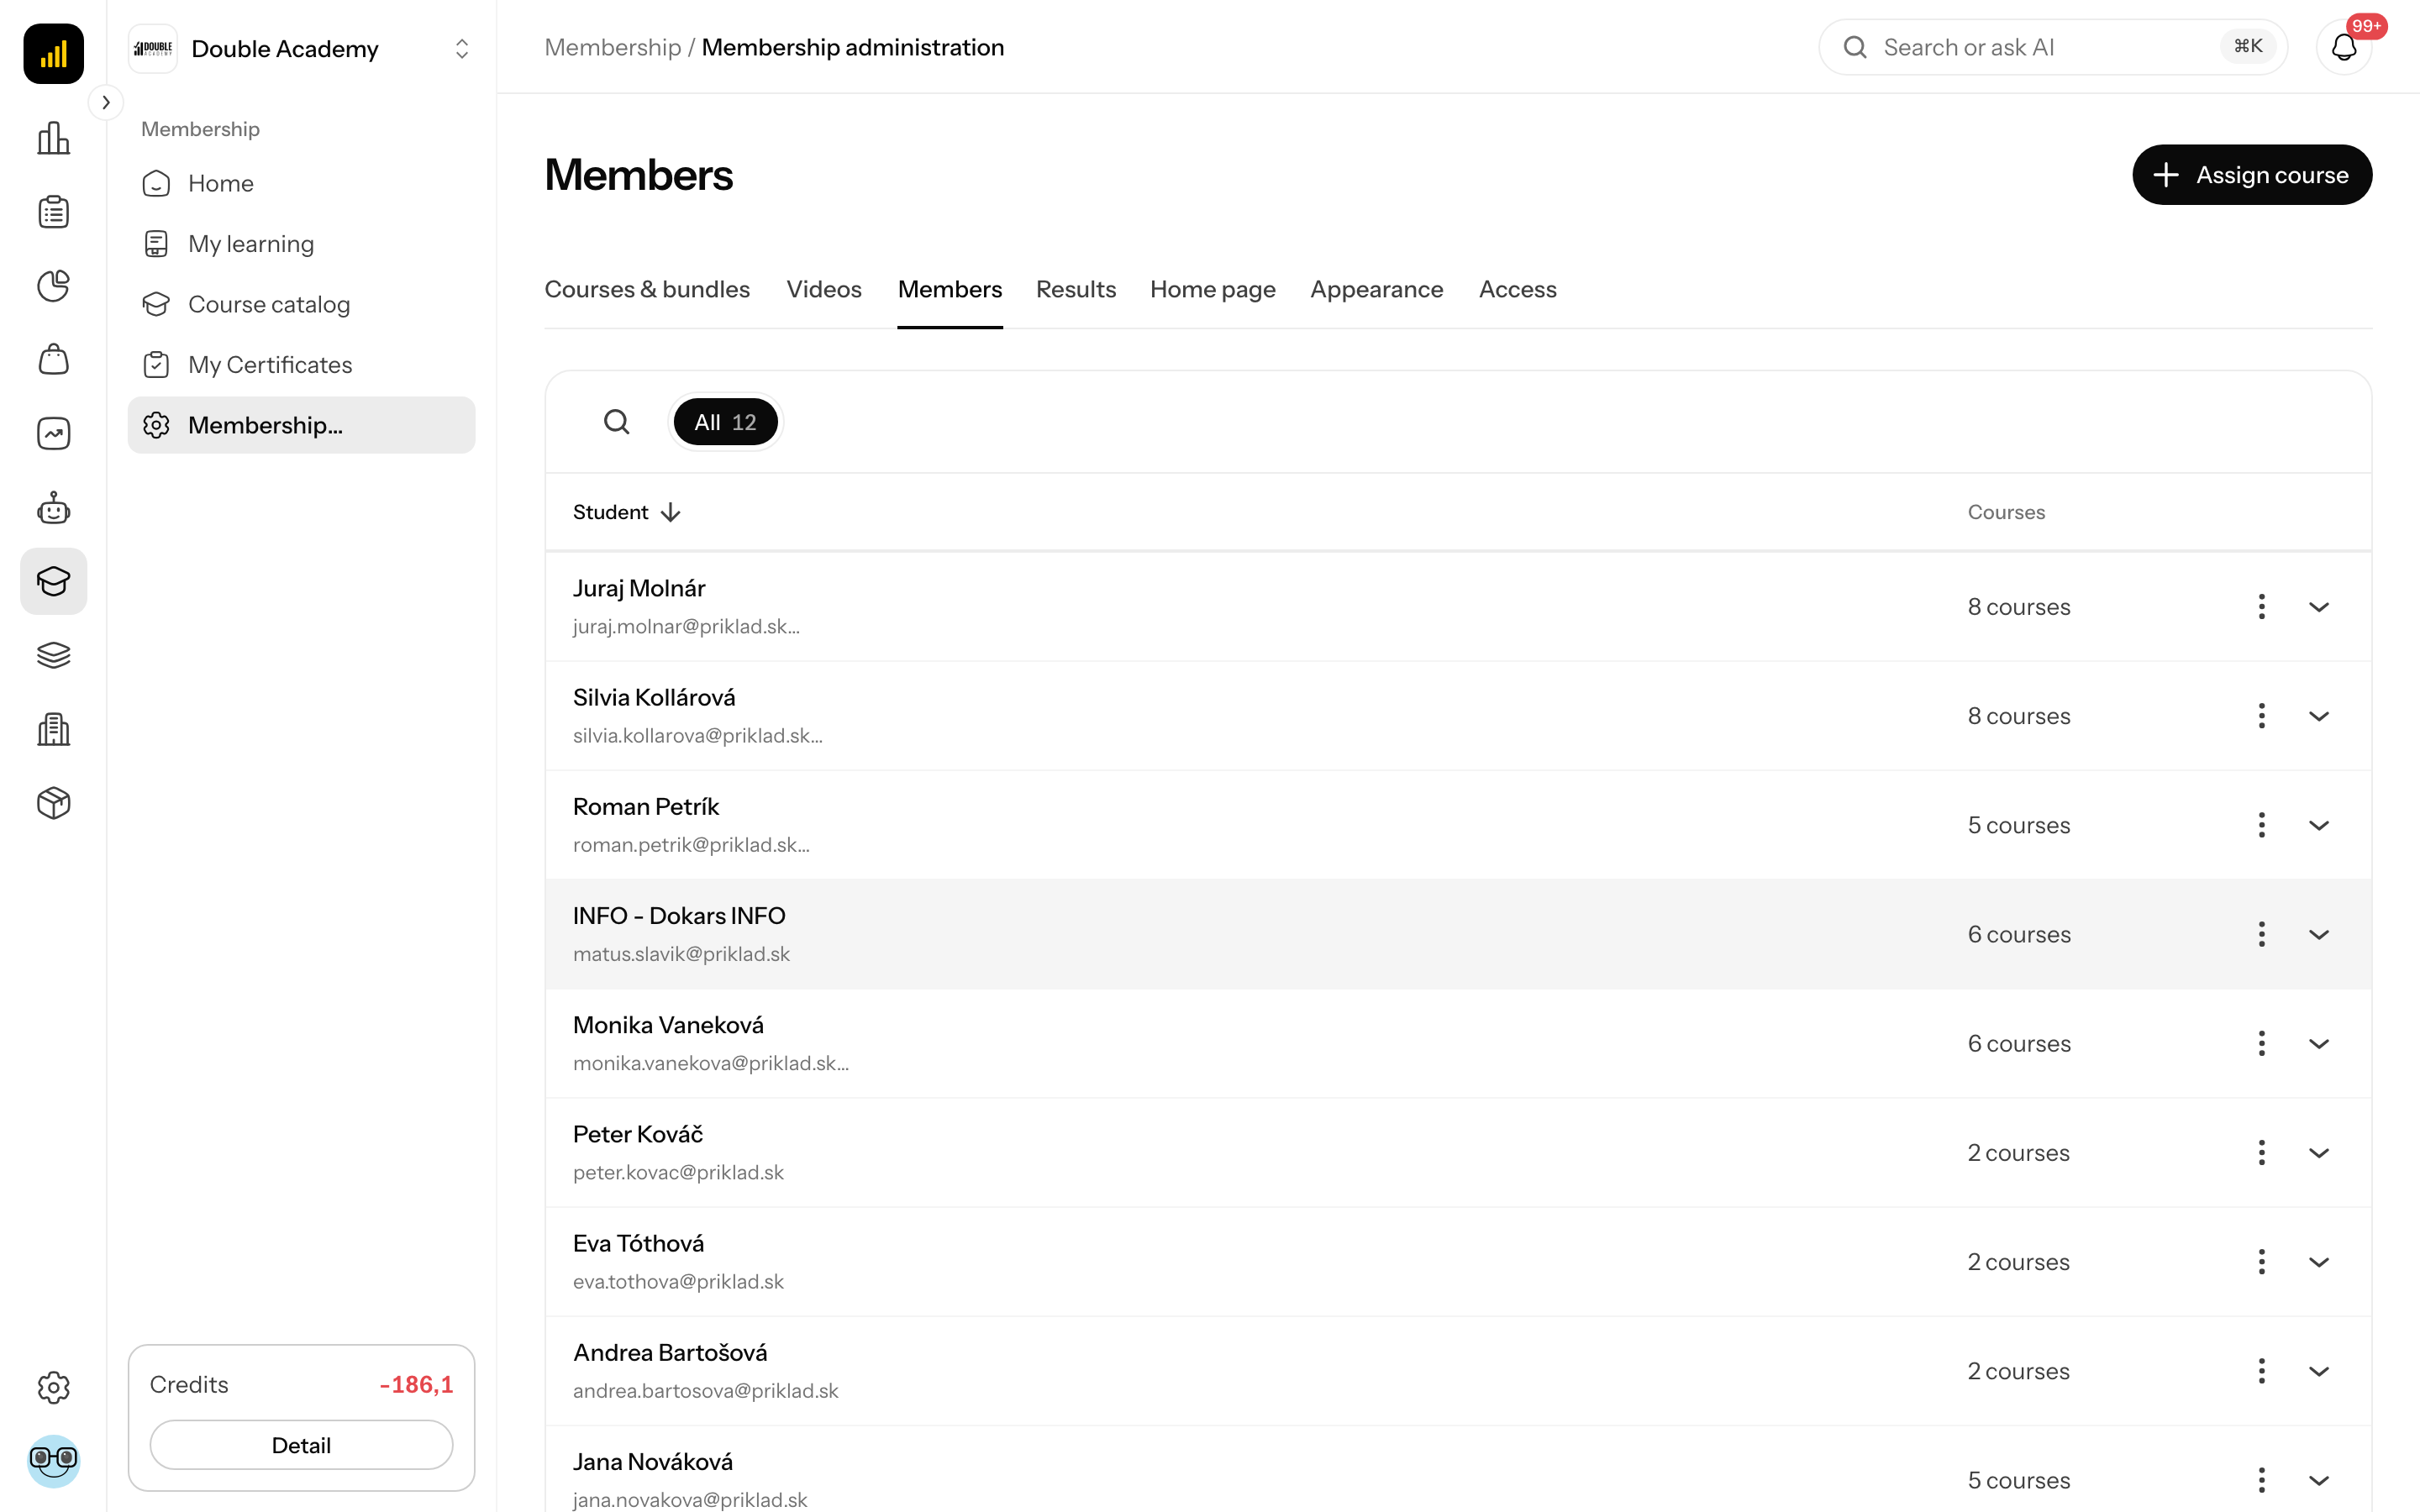Open the notifications bell with 99+ badge
Image resolution: width=2420 pixels, height=1512 pixels.
point(2344,47)
